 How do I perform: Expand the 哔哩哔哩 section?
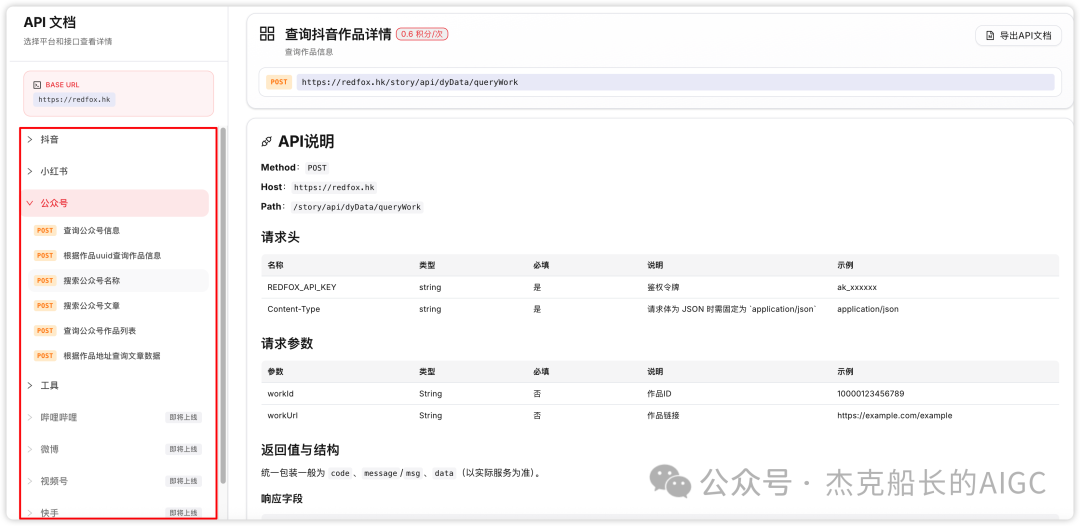(x=115, y=417)
